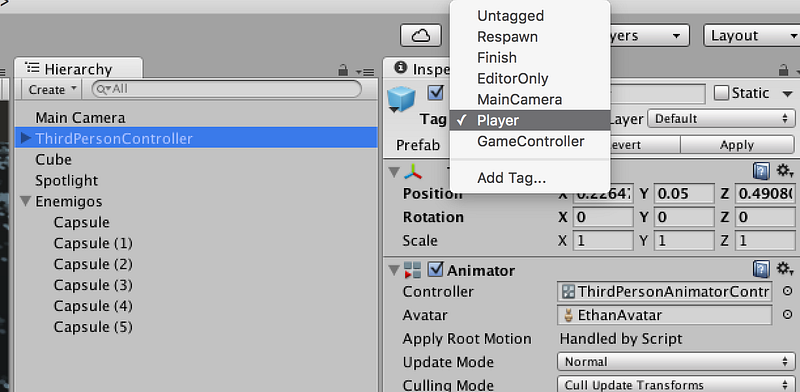This screenshot has width=800, height=392.
Task: Click the ThirdPersonAnimatorController field
Action: tap(665, 292)
